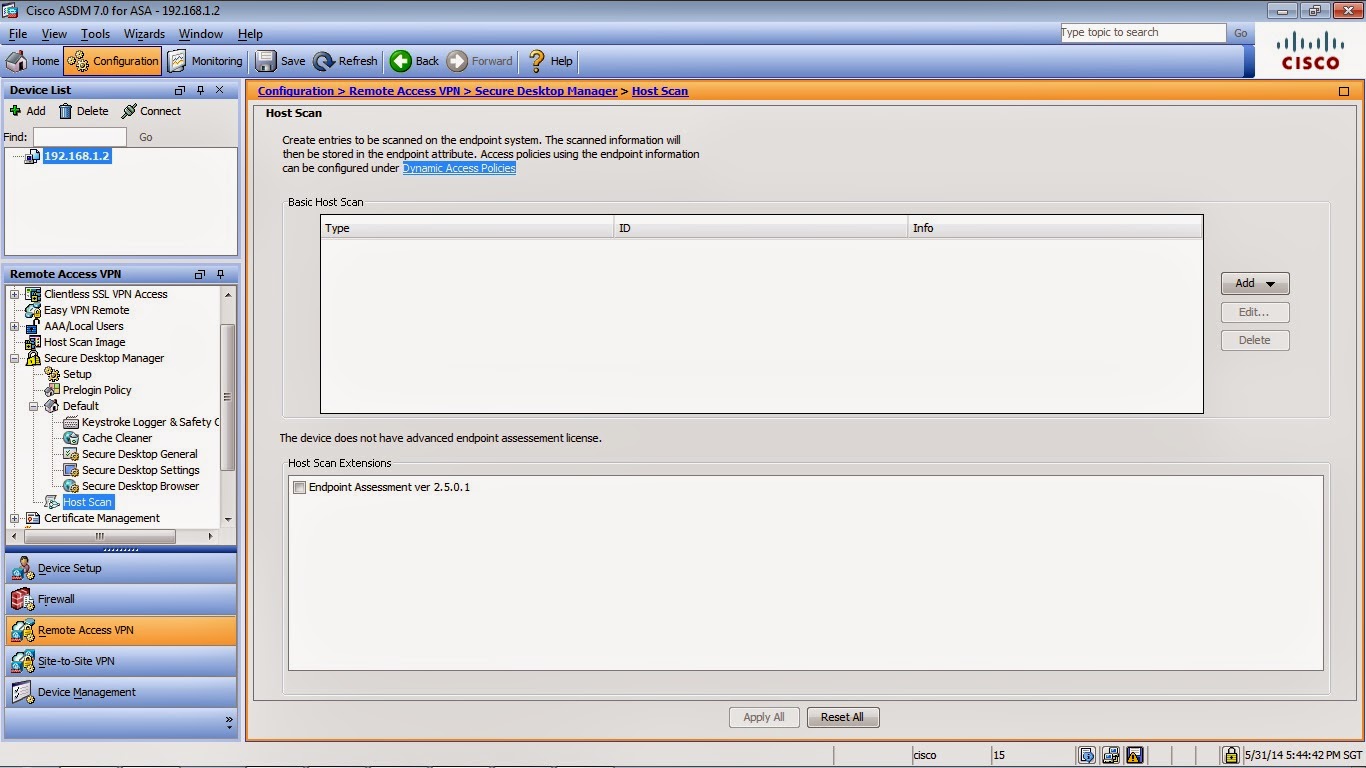Select Easy VPN Remote tree item
Screen dimensions: 1366x768
pos(87,310)
